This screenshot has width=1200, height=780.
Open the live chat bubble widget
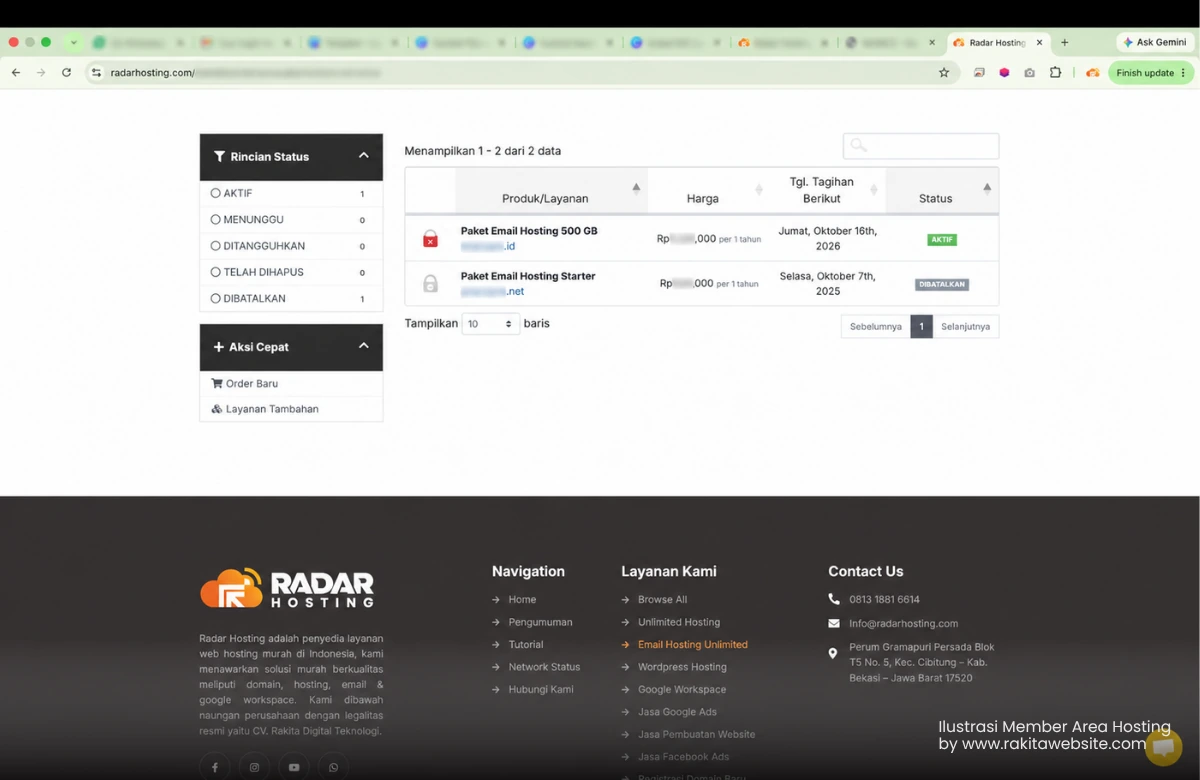pyautogui.click(x=1163, y=747)
